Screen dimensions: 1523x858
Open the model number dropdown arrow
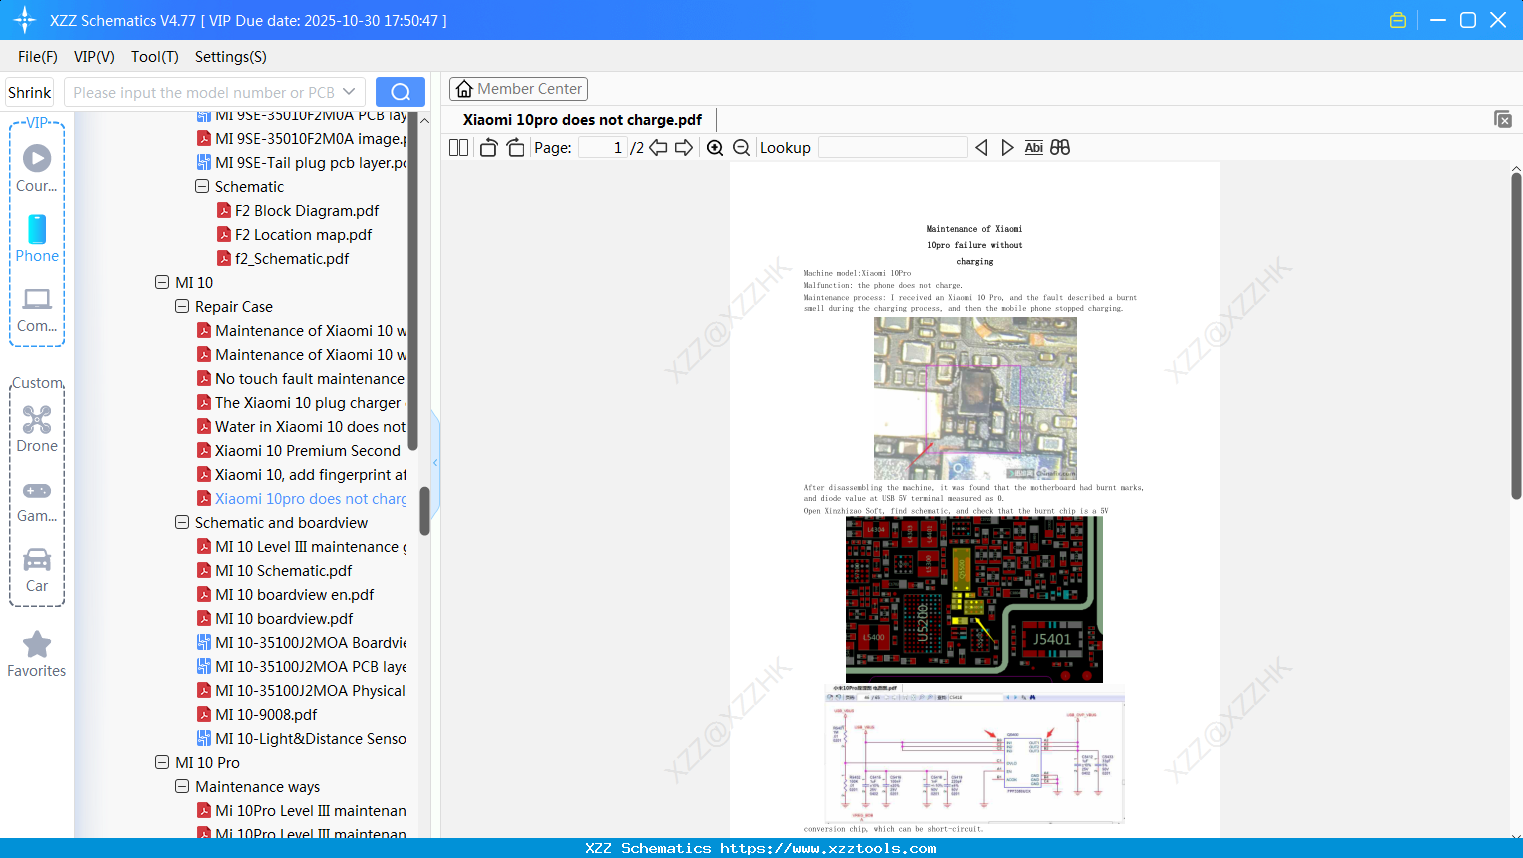pyautogui.click(x=349, y=92)
